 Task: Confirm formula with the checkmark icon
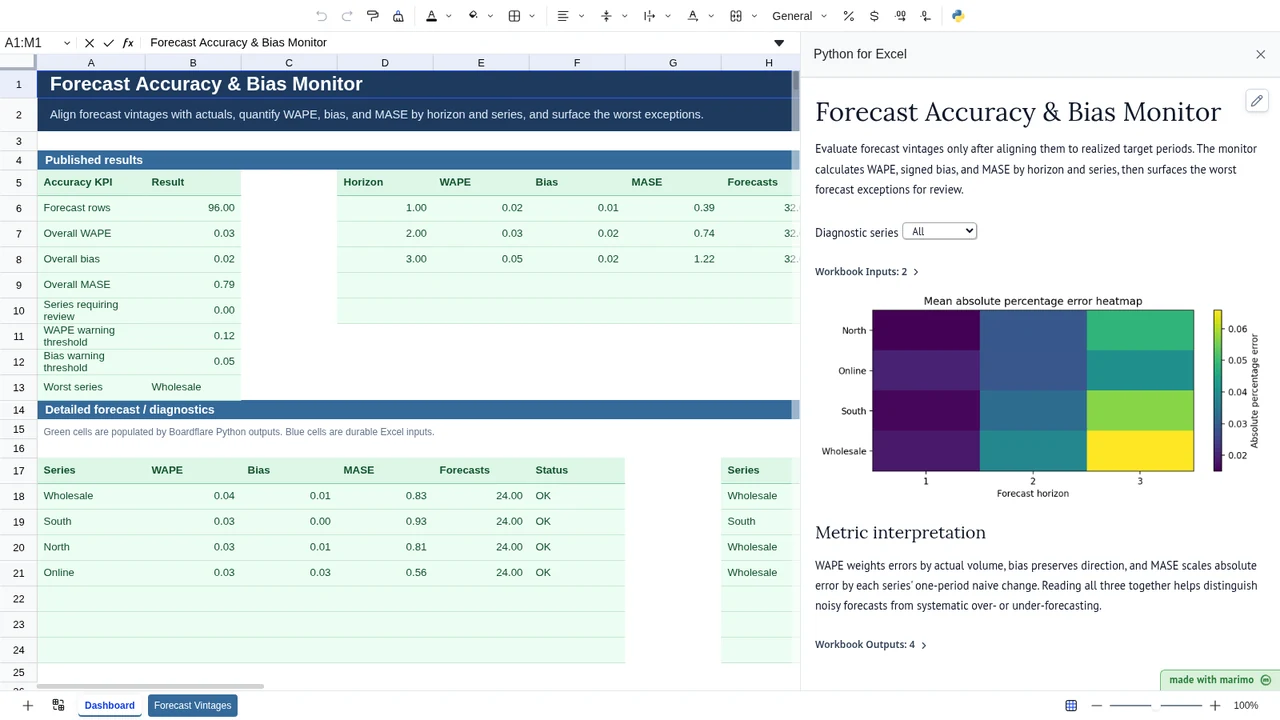(x=108, y=43)
